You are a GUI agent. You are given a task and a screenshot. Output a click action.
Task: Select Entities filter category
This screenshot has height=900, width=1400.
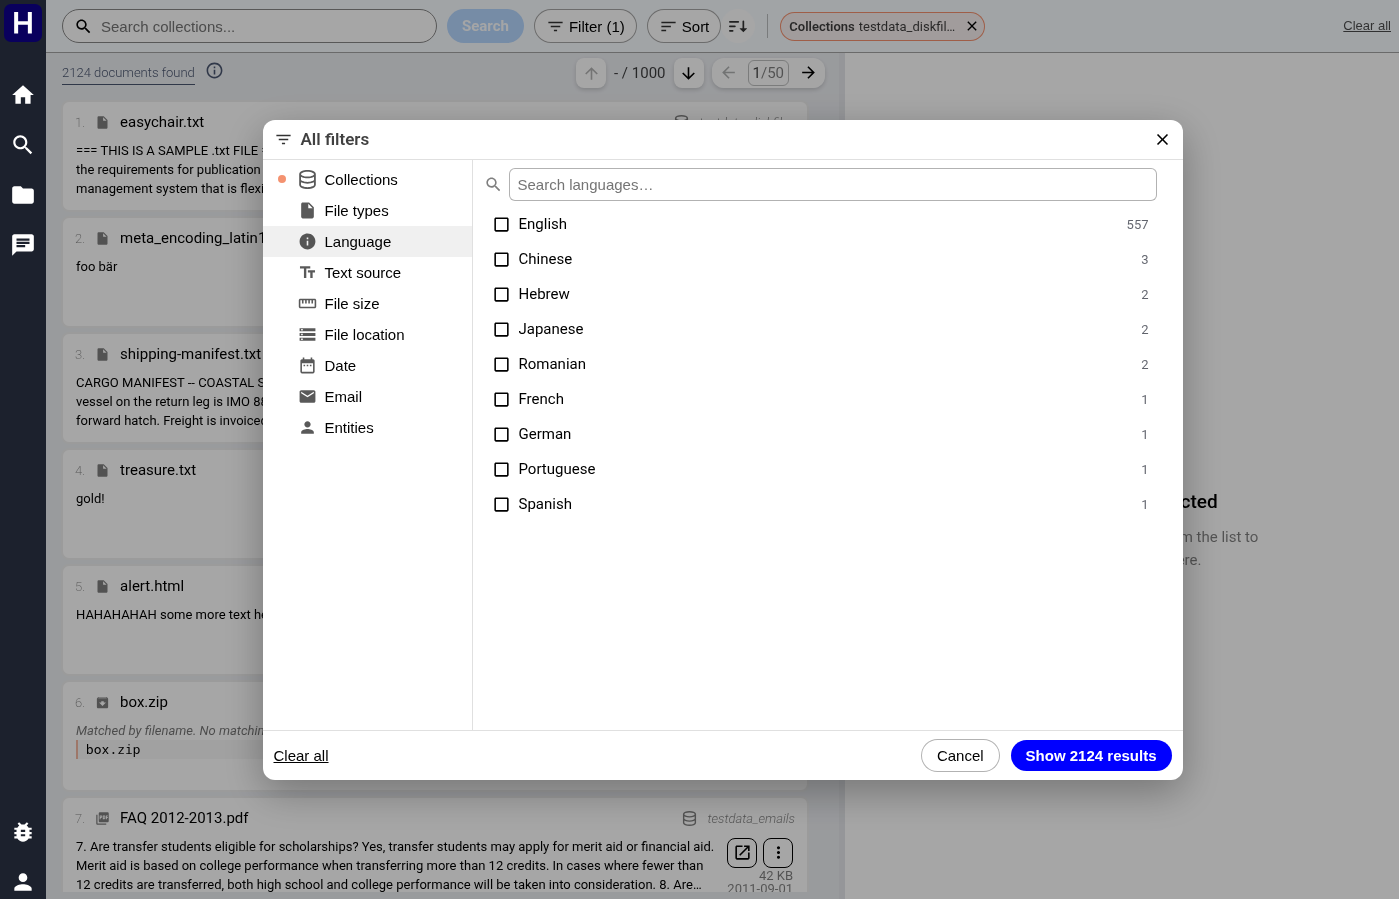point(368,428)
